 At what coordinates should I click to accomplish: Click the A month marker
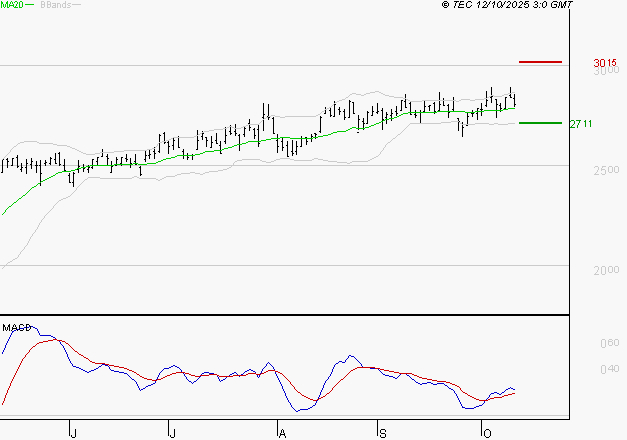(282, 434)
